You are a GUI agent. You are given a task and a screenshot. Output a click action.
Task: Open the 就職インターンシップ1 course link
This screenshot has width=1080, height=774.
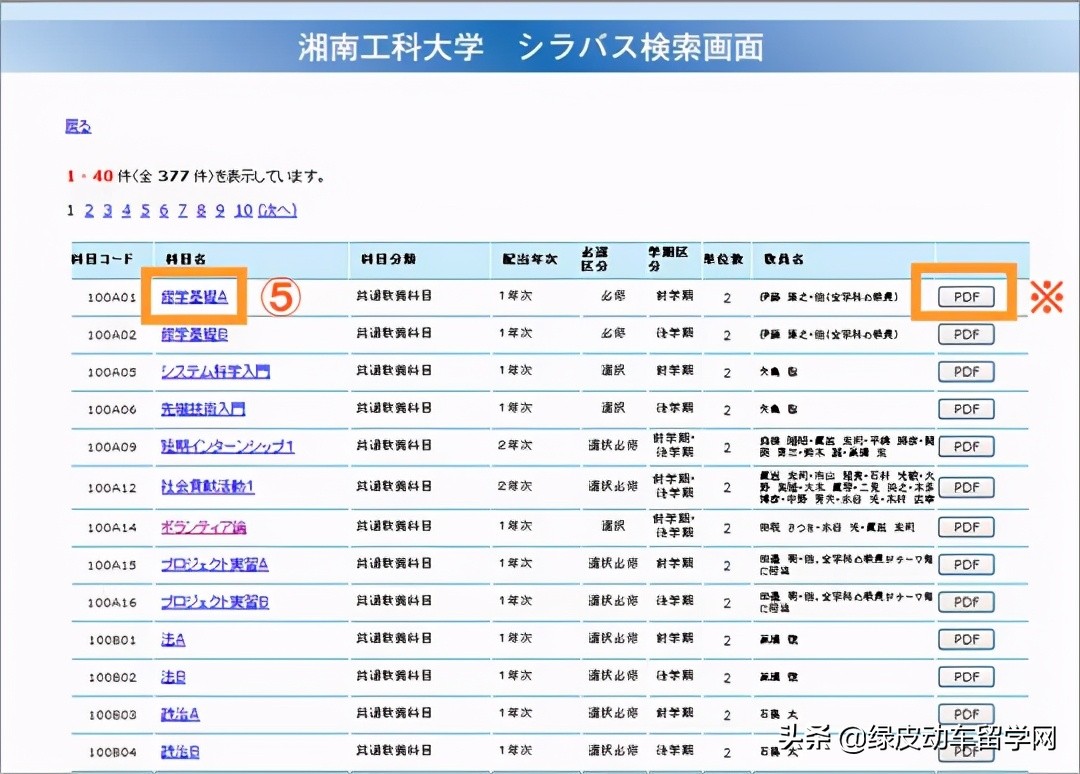click(x=226, y=446)
